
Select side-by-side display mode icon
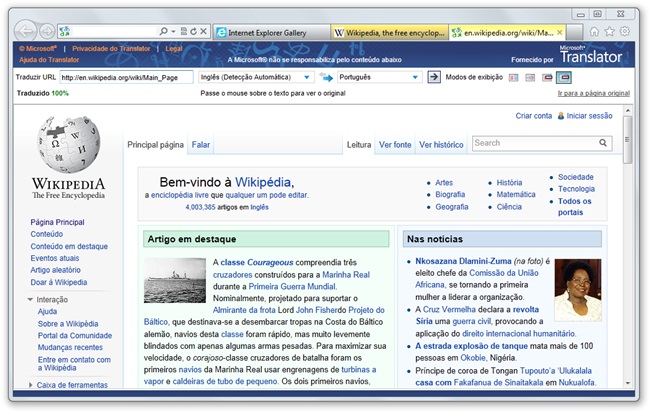click(x=514, y=78)
